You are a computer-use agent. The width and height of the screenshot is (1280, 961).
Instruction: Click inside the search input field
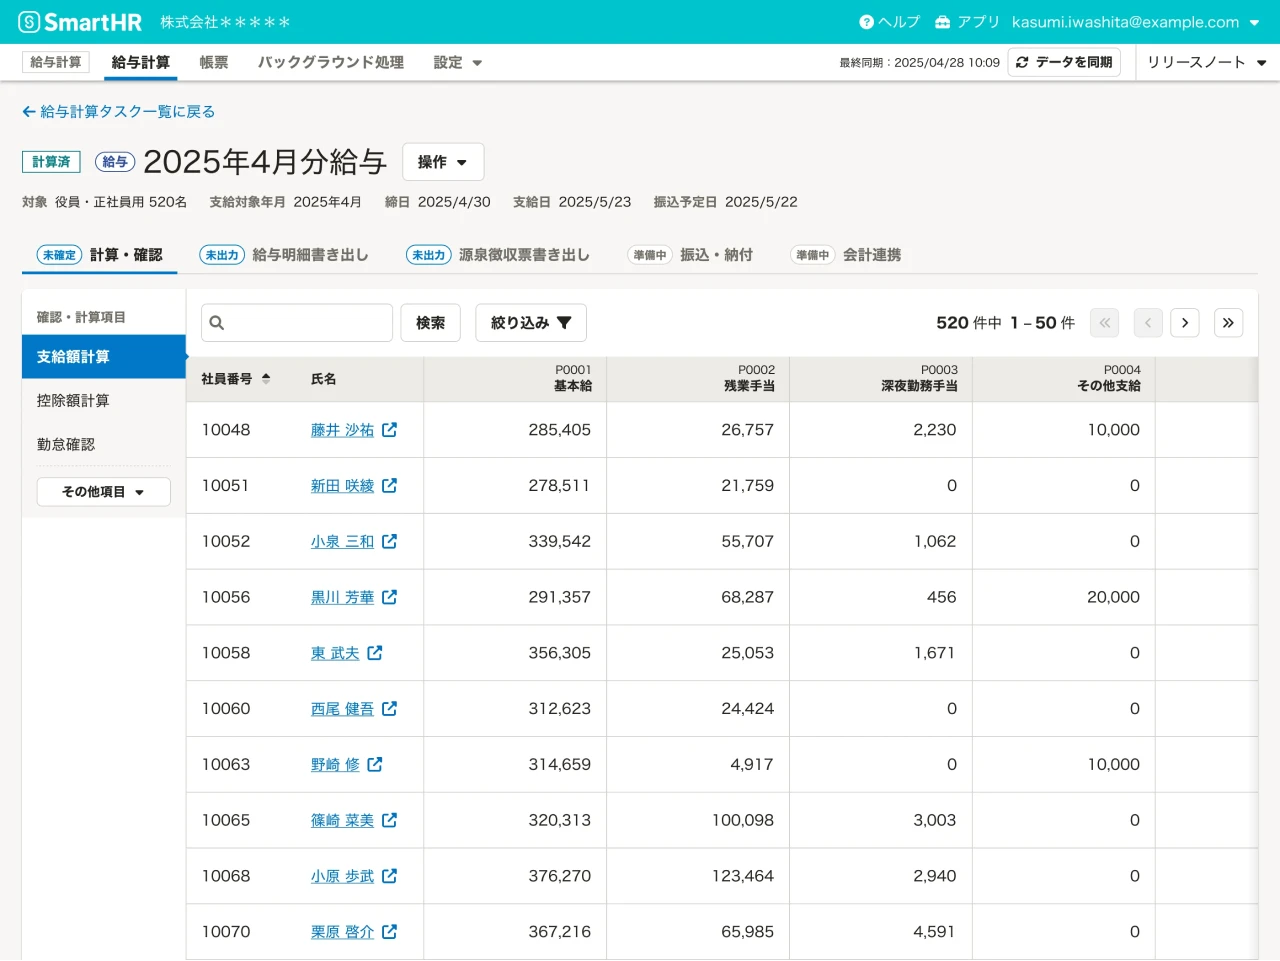coord(300,322)
